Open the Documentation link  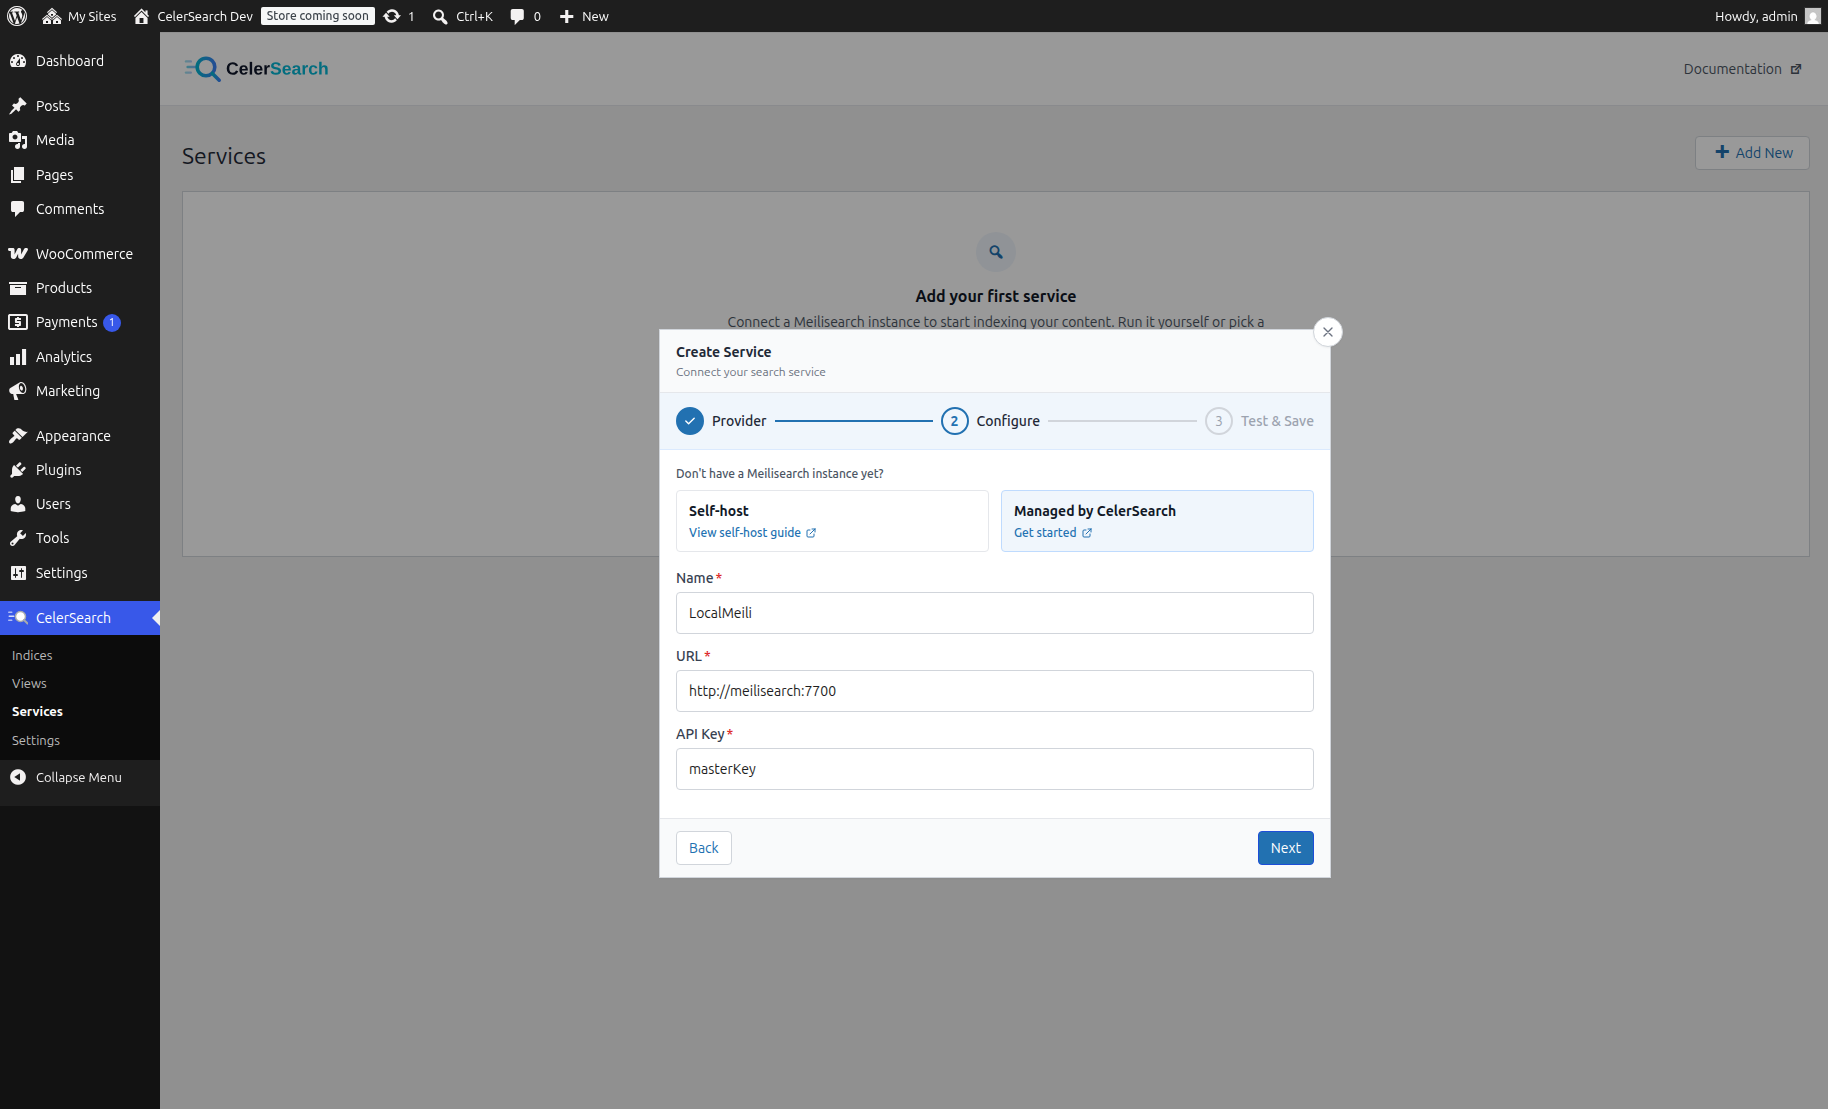(1742, 69)
